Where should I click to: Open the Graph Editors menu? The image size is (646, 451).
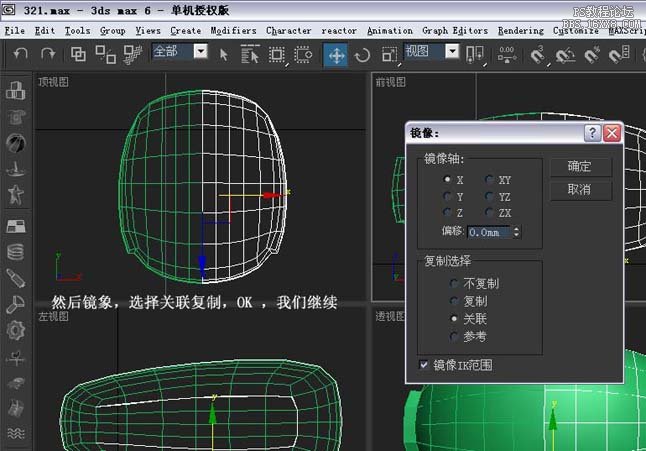[x=455, y=31]
